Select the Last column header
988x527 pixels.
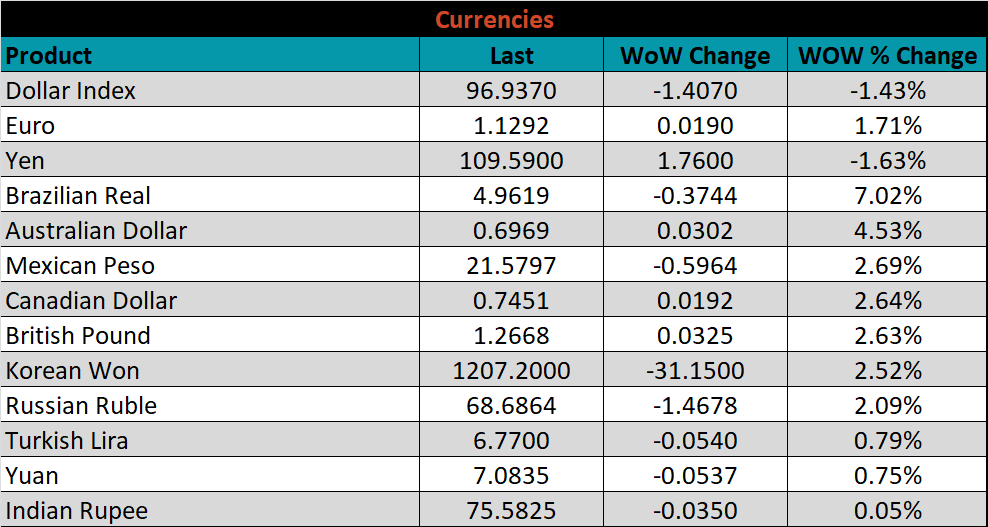[511, 56]
